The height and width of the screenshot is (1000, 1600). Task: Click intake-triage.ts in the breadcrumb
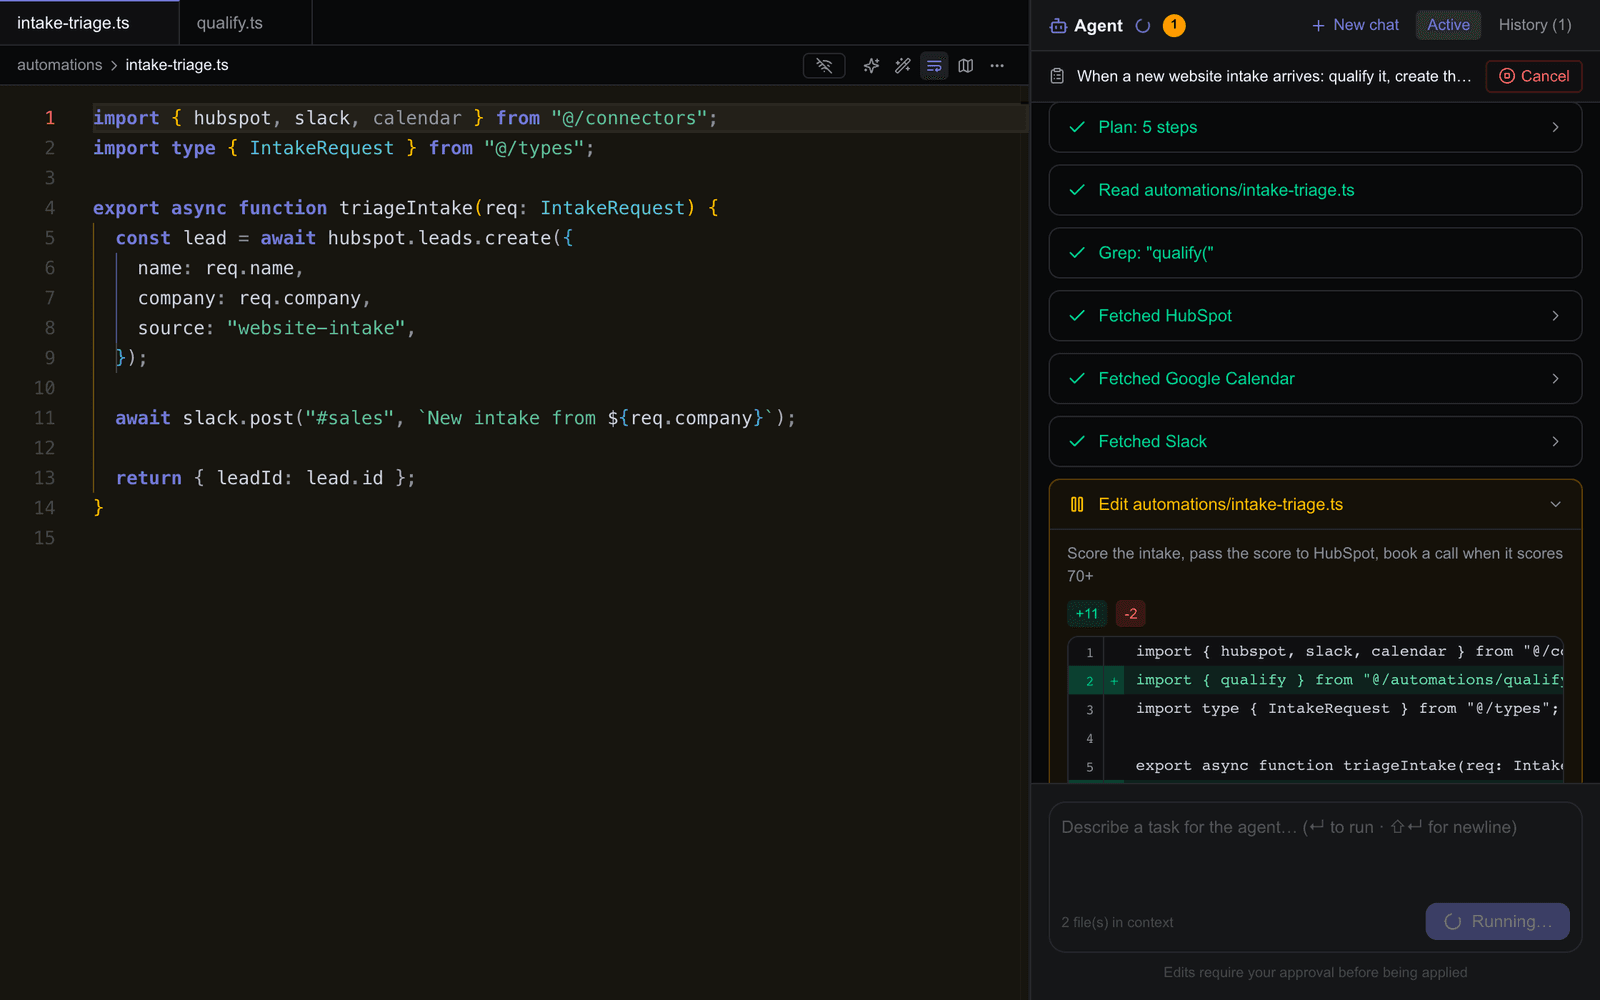click(x=177, y=65)
